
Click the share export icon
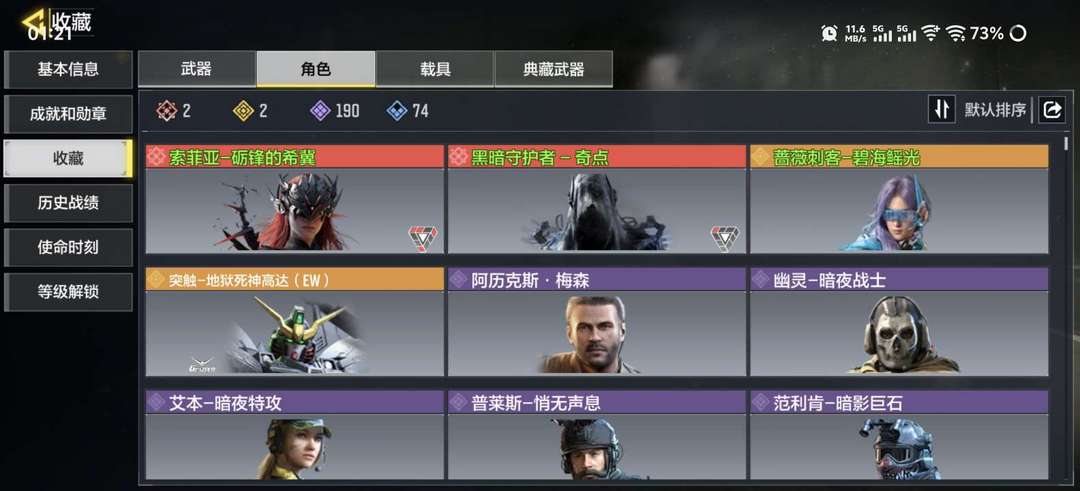click(x=1052, y=109)
